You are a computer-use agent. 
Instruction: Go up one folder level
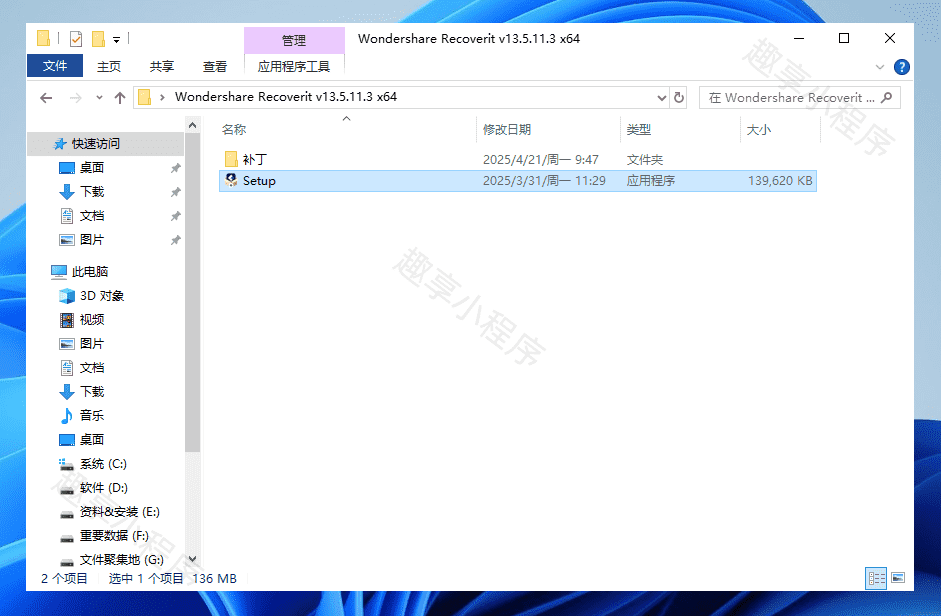coord(119,98)
